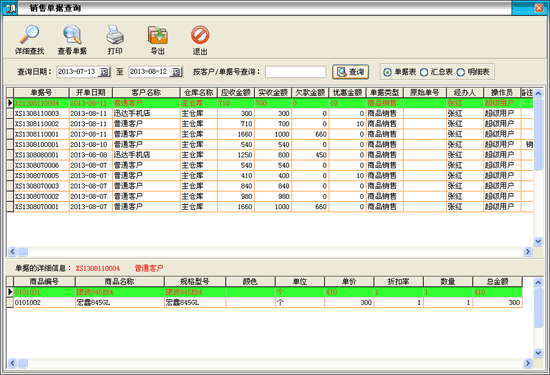This screenshot has height=375, width=550.
Task: Select row for document XS1308110003
Action: click(x=269, y=113)
